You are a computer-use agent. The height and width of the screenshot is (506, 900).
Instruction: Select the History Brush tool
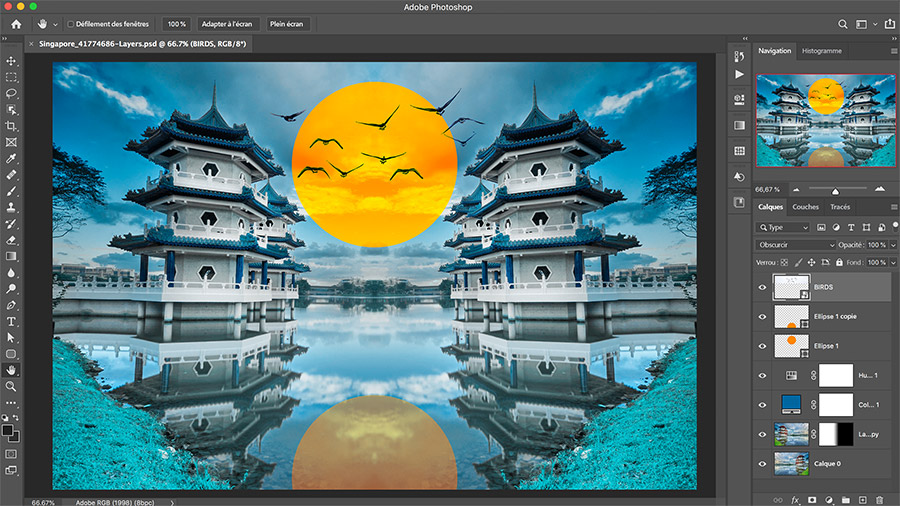point(11,224)
